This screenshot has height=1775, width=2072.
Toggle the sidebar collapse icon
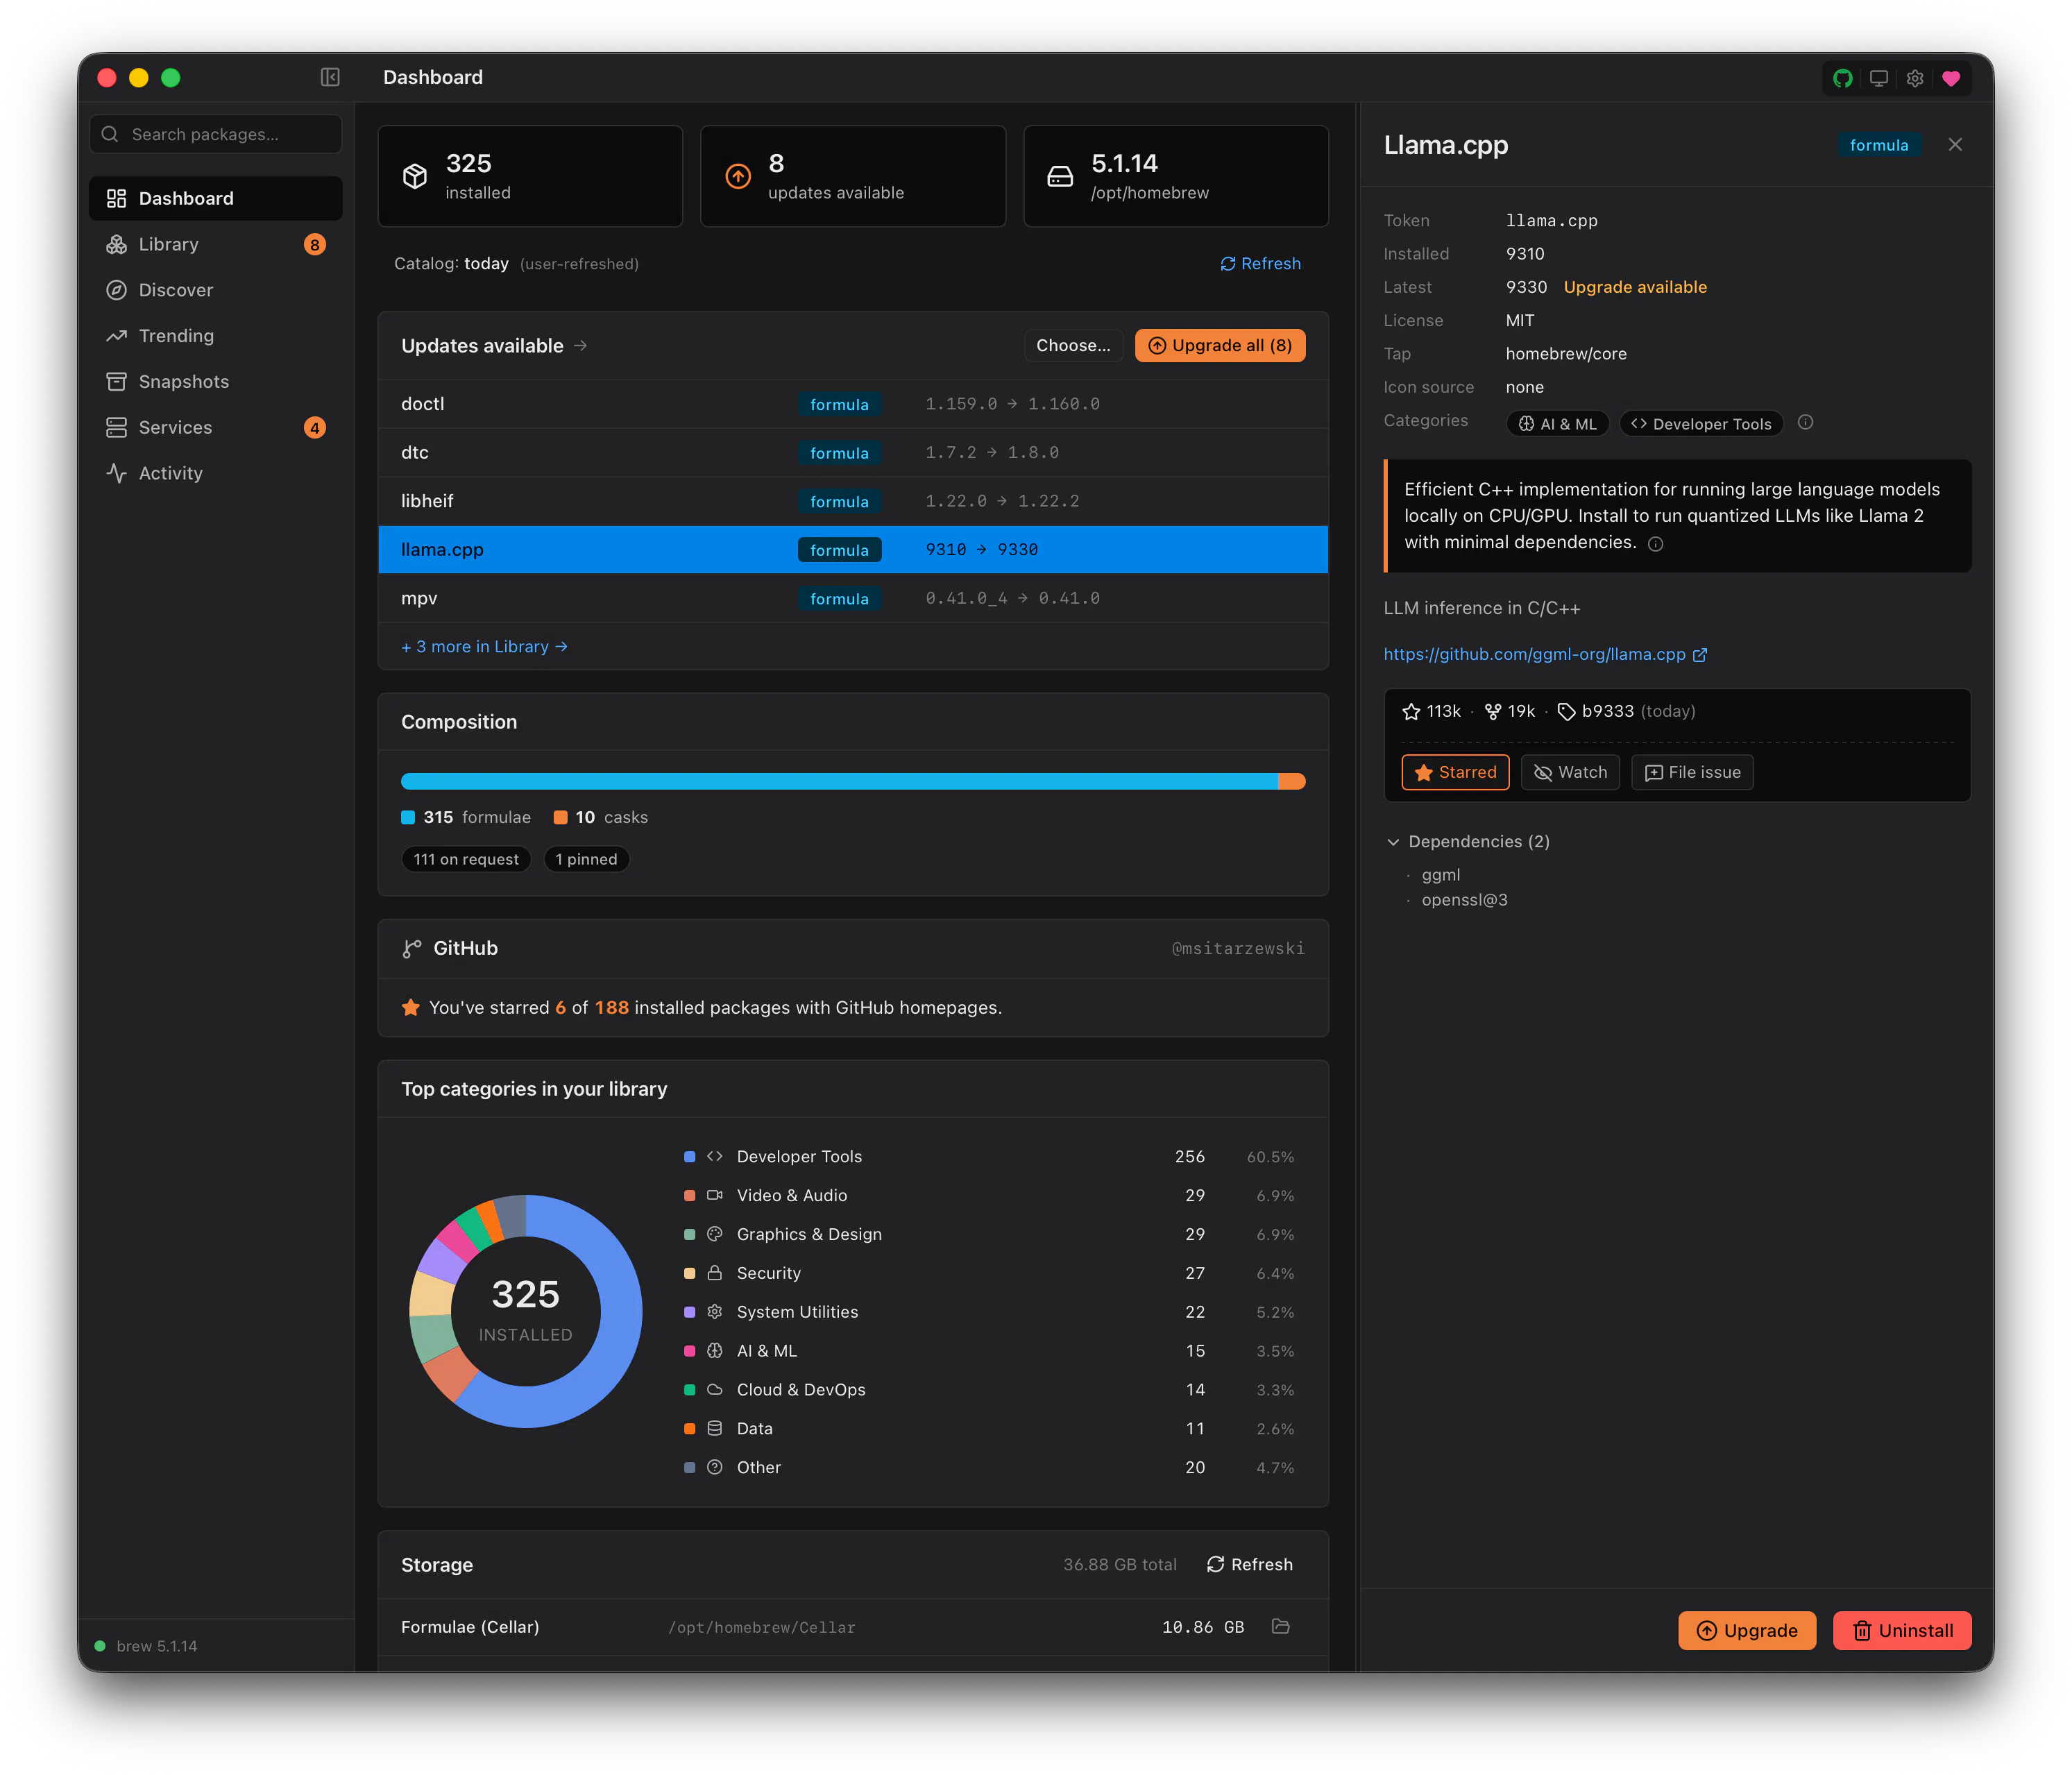coord(330,77)
